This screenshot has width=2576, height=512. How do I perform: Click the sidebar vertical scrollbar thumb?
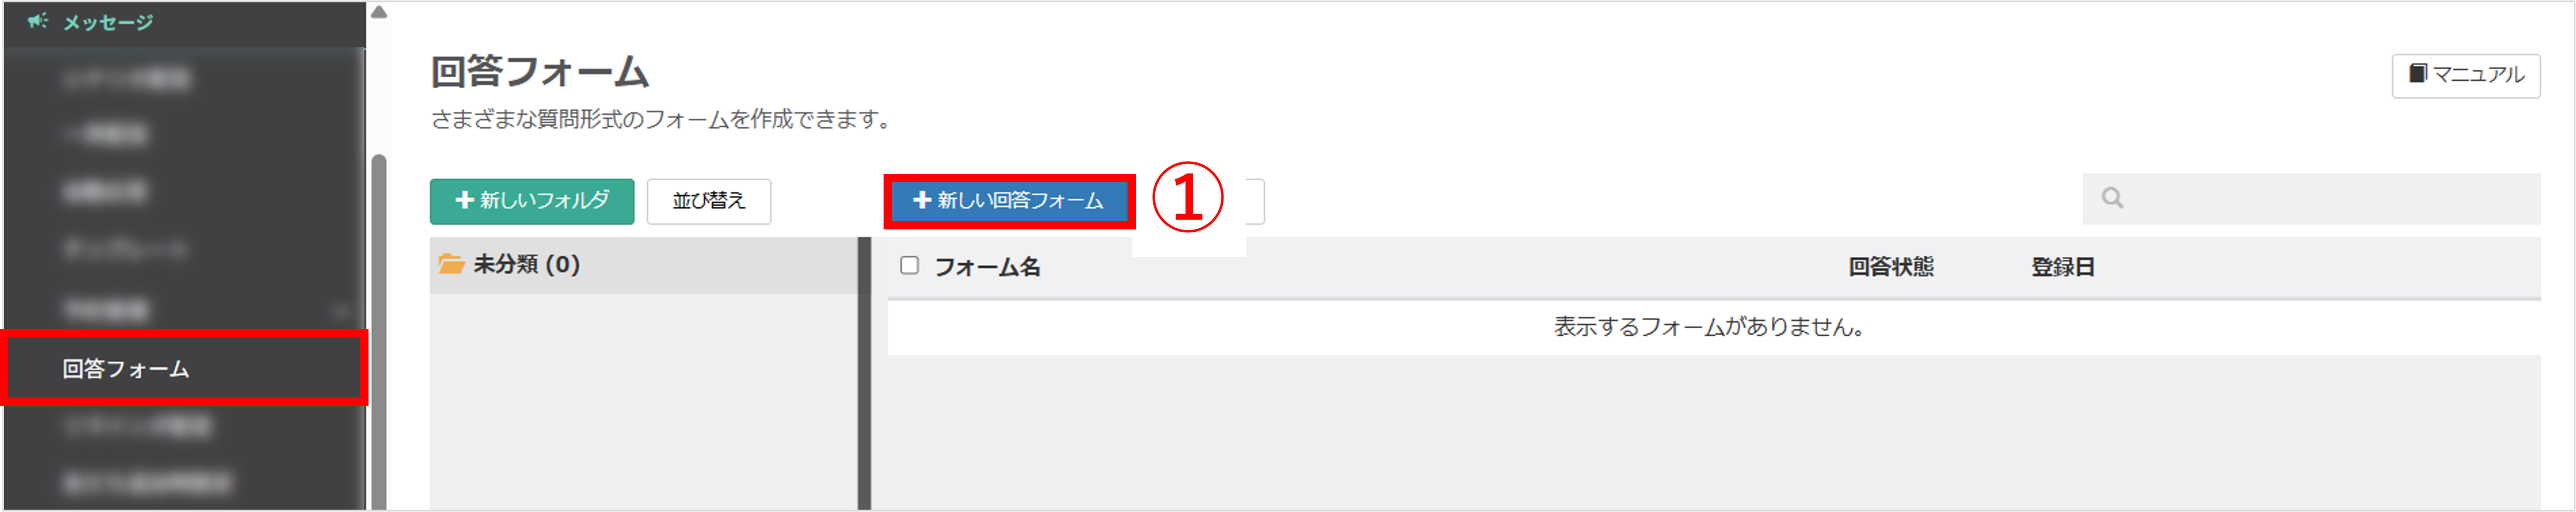click(x=379, y=330)
